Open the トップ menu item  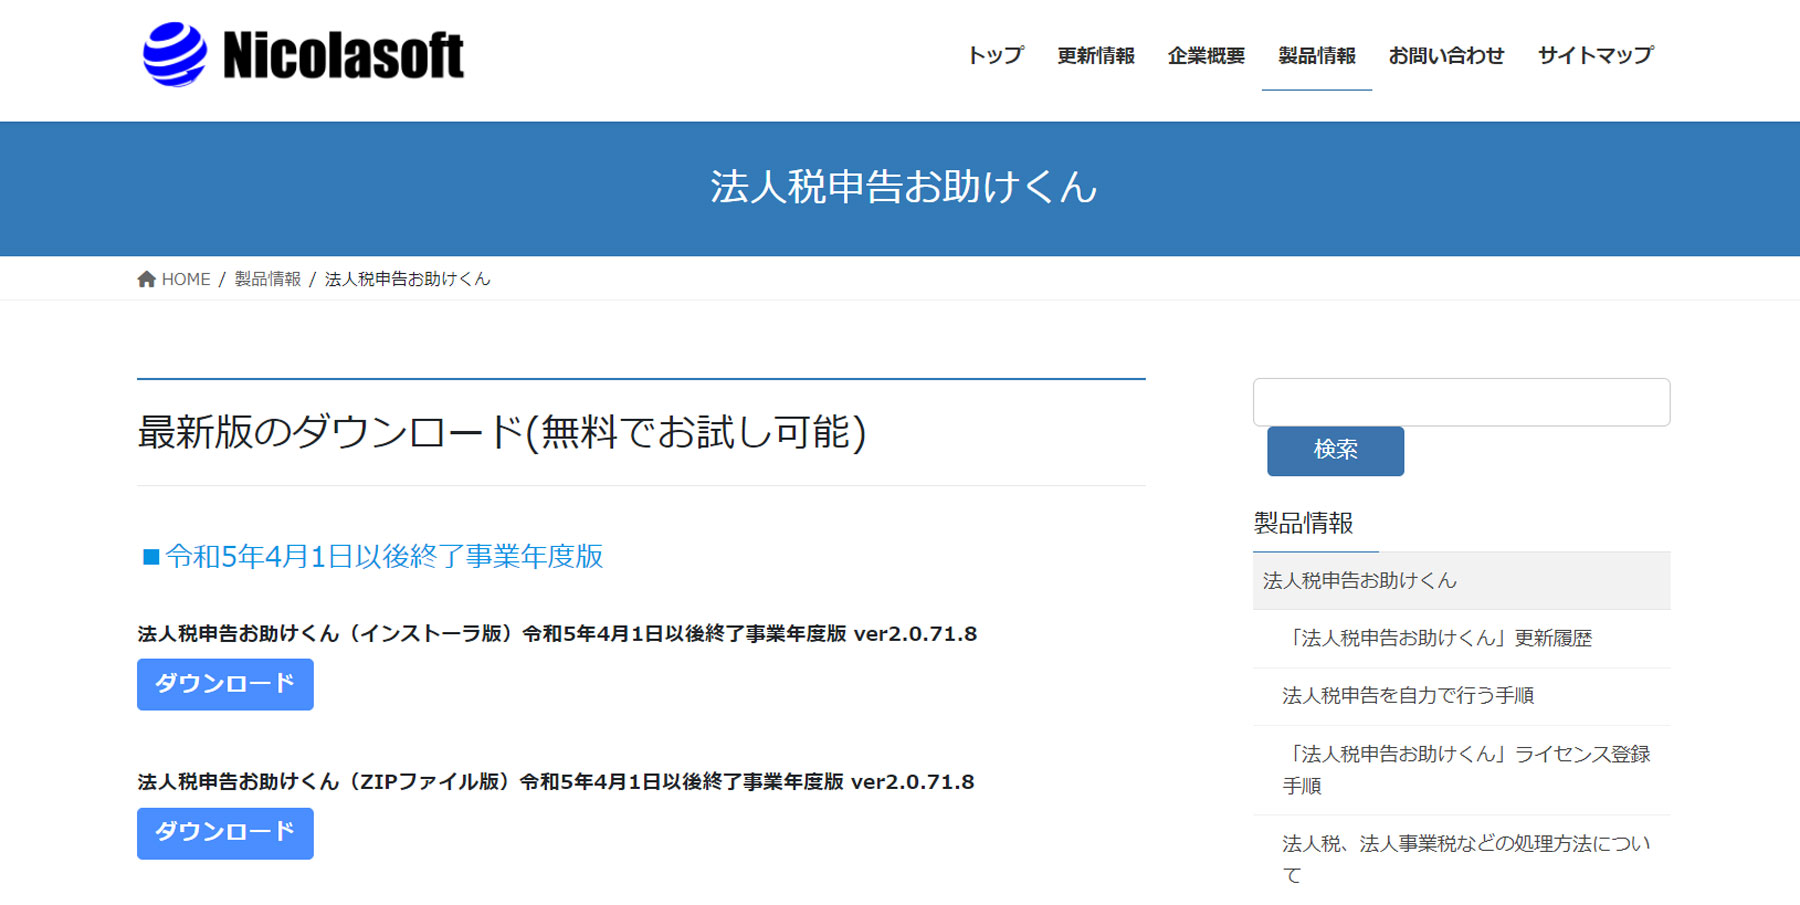point(995,56)
